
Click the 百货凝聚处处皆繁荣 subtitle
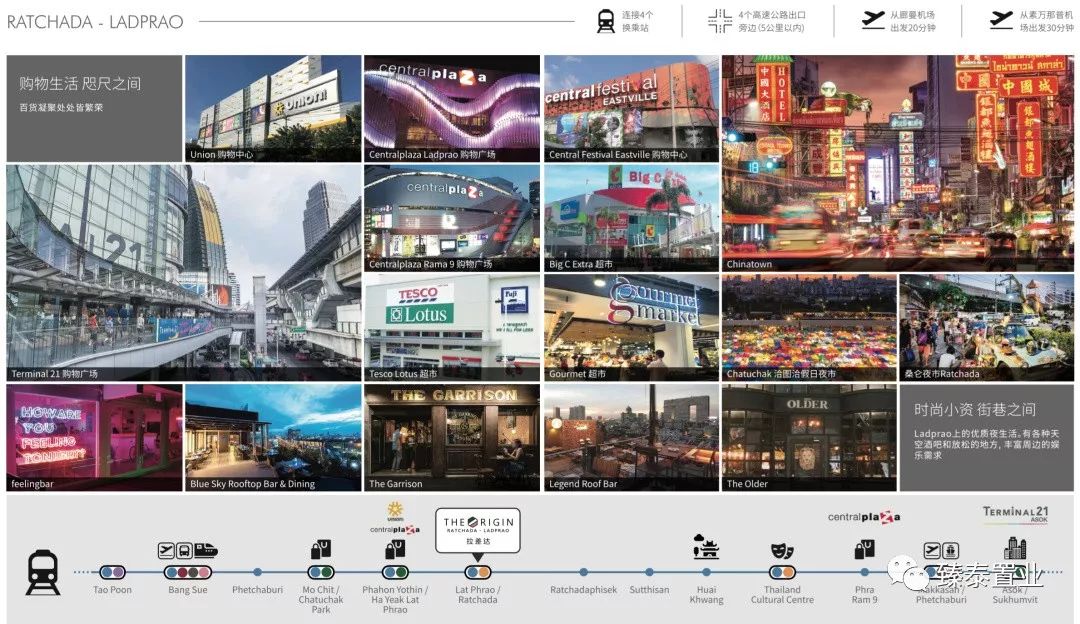pos(61,107)
